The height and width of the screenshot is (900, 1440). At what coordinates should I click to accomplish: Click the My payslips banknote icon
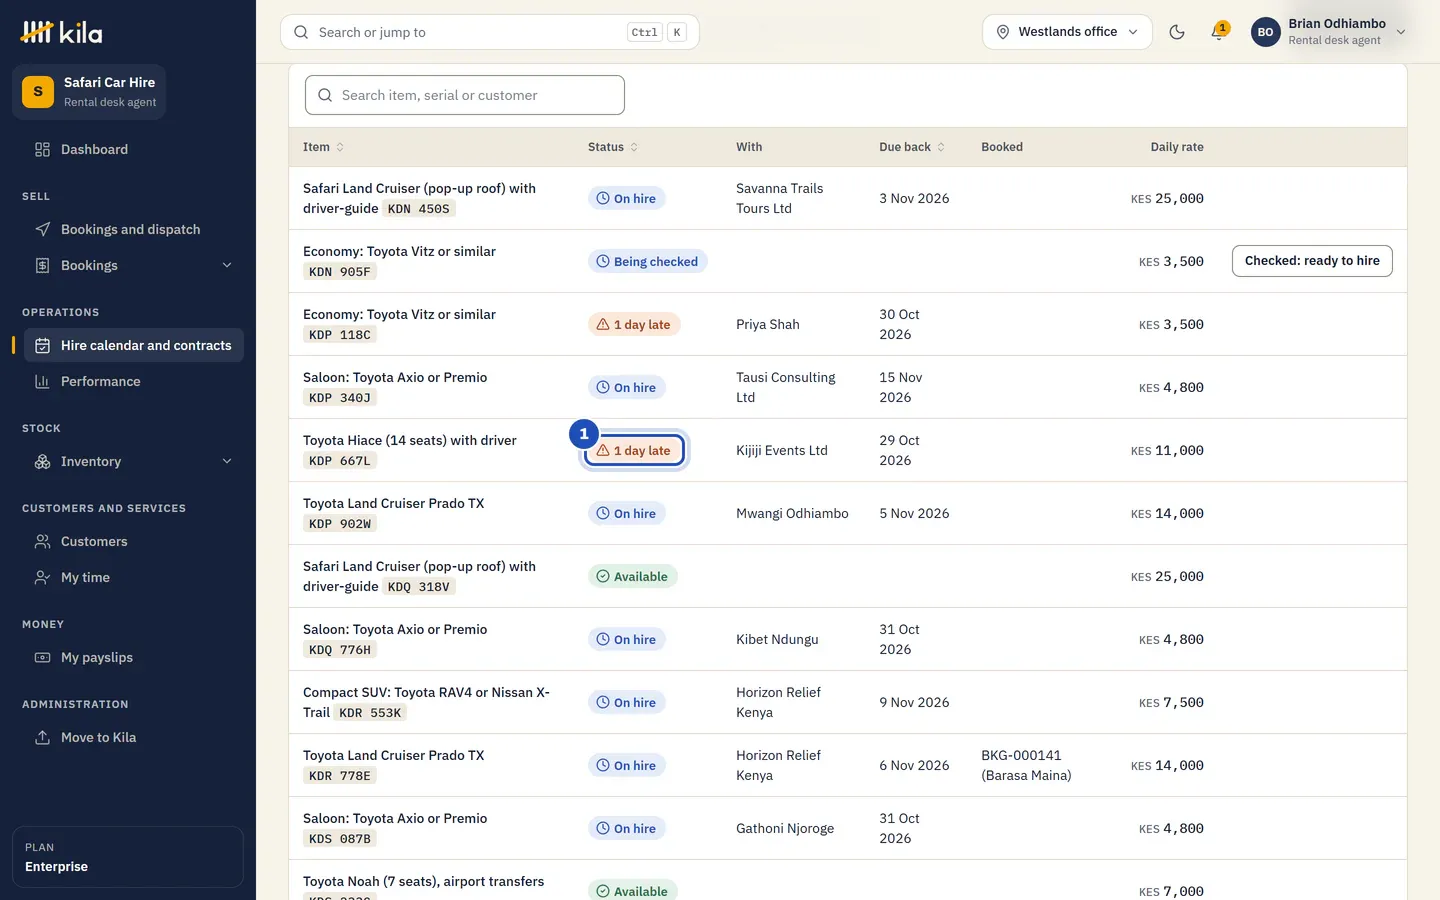click(x=42, y=658)
